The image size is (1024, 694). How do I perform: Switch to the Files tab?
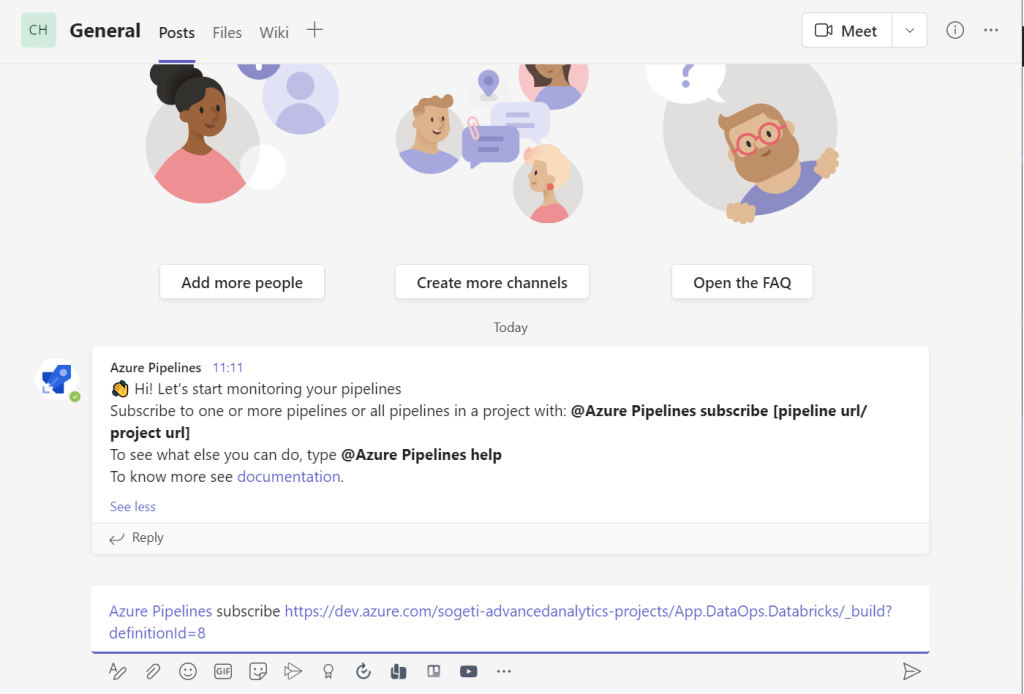point(227,32)
